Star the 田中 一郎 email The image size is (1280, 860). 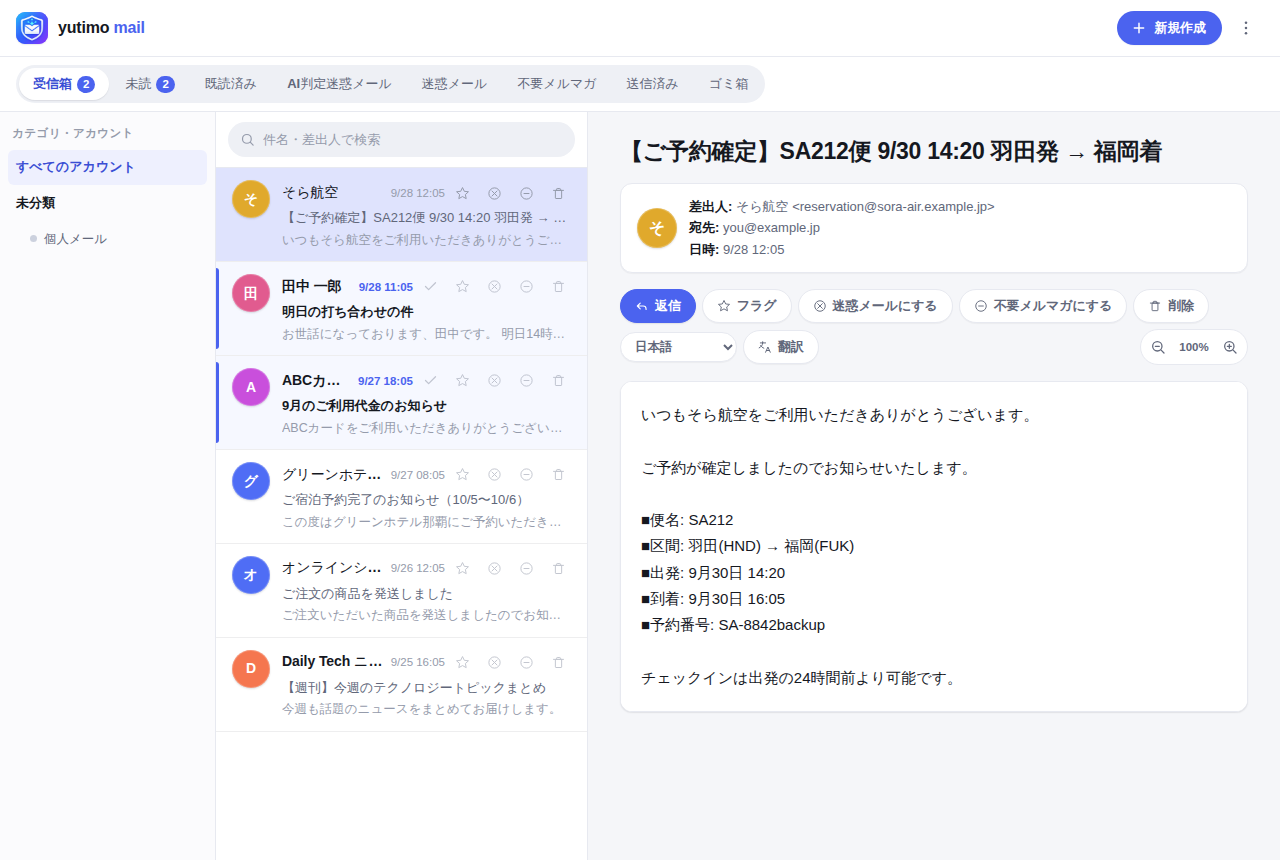462,287
